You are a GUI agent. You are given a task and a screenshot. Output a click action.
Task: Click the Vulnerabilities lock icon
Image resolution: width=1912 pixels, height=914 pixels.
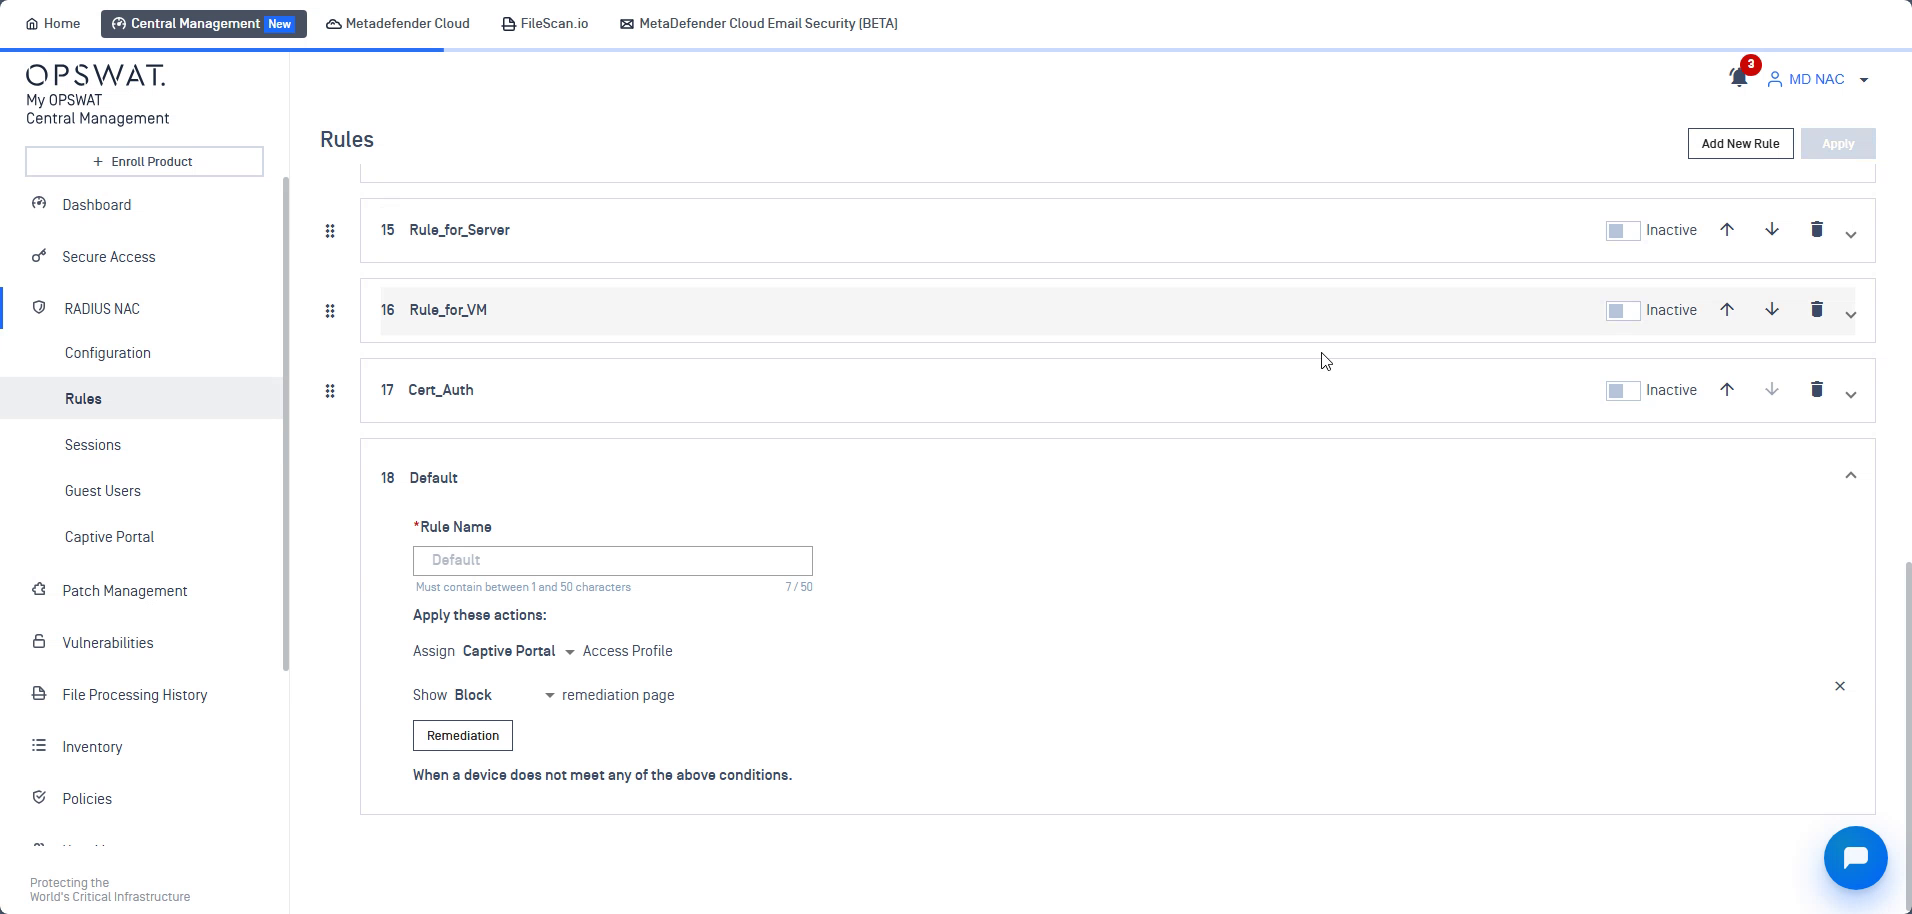click(x=39, y=641)
